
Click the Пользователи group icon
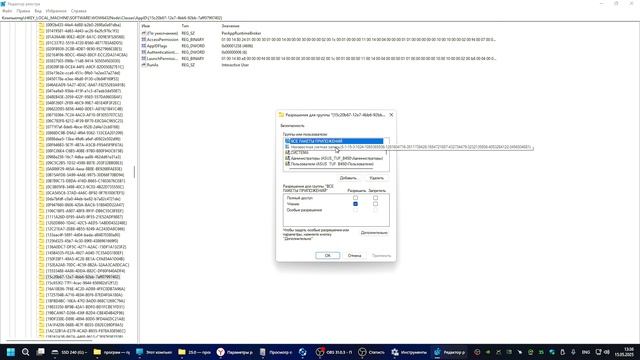tap(287, 164)
